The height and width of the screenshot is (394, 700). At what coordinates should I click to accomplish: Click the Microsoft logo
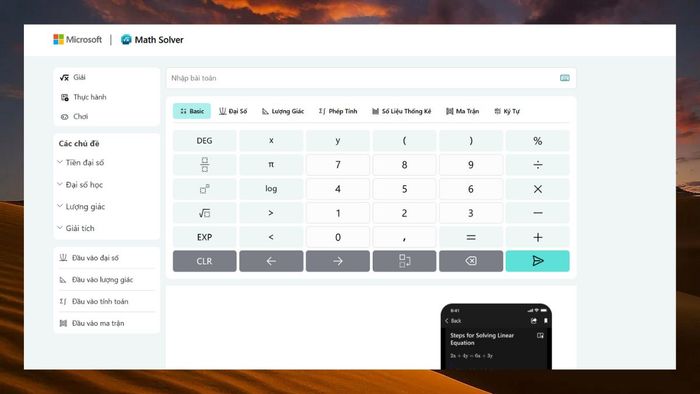[x=78, y=40]
